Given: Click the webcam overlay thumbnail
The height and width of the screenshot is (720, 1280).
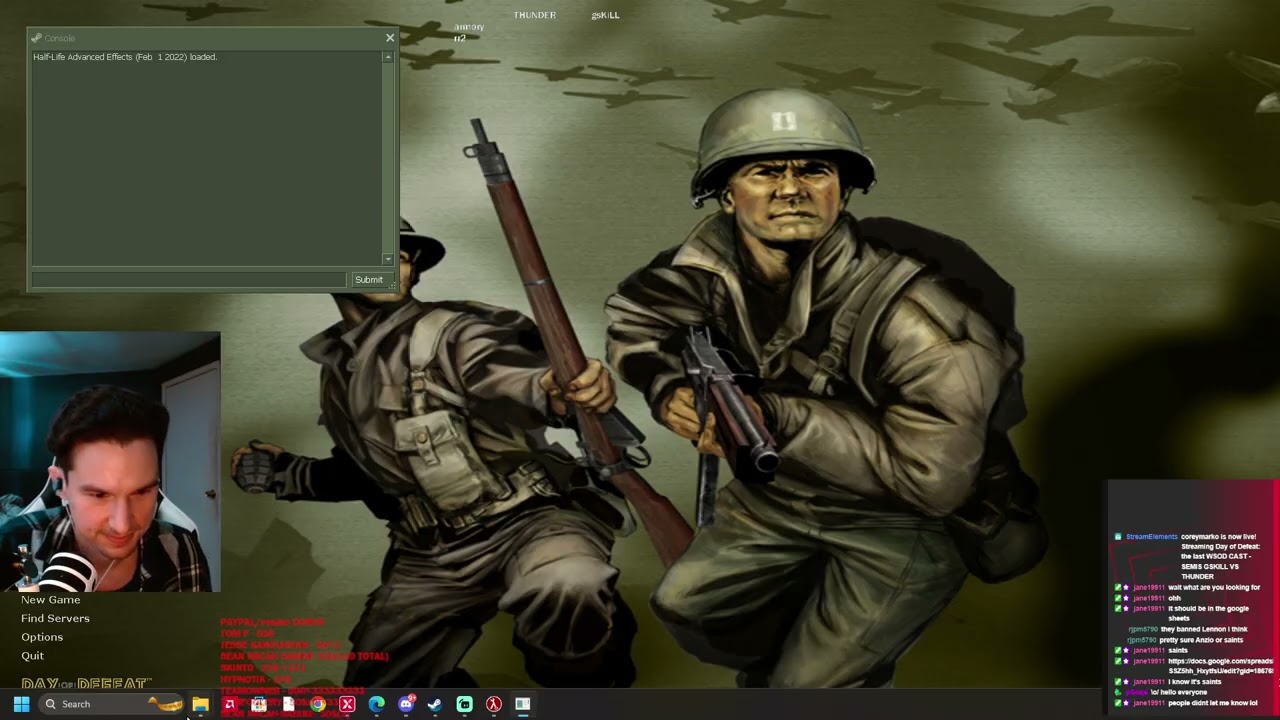Looking at the screenshot, I should [x=110, y=462].
